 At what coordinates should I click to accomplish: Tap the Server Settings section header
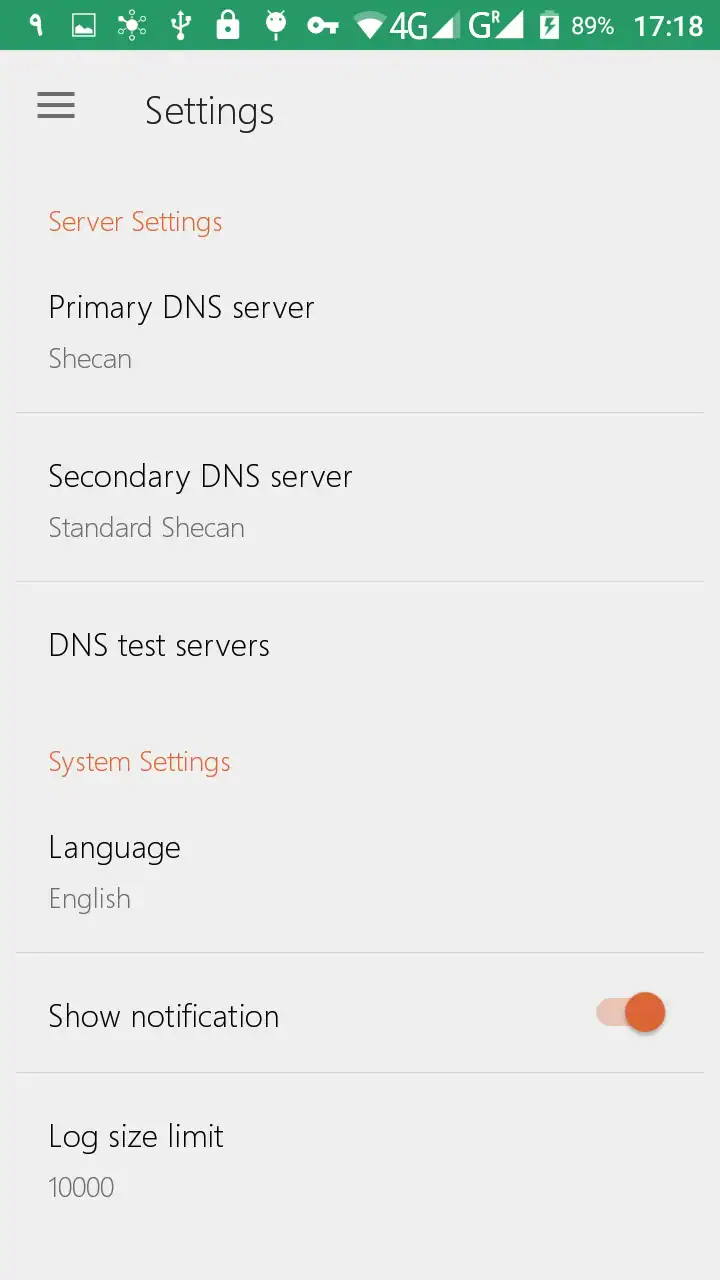[135, 222]
